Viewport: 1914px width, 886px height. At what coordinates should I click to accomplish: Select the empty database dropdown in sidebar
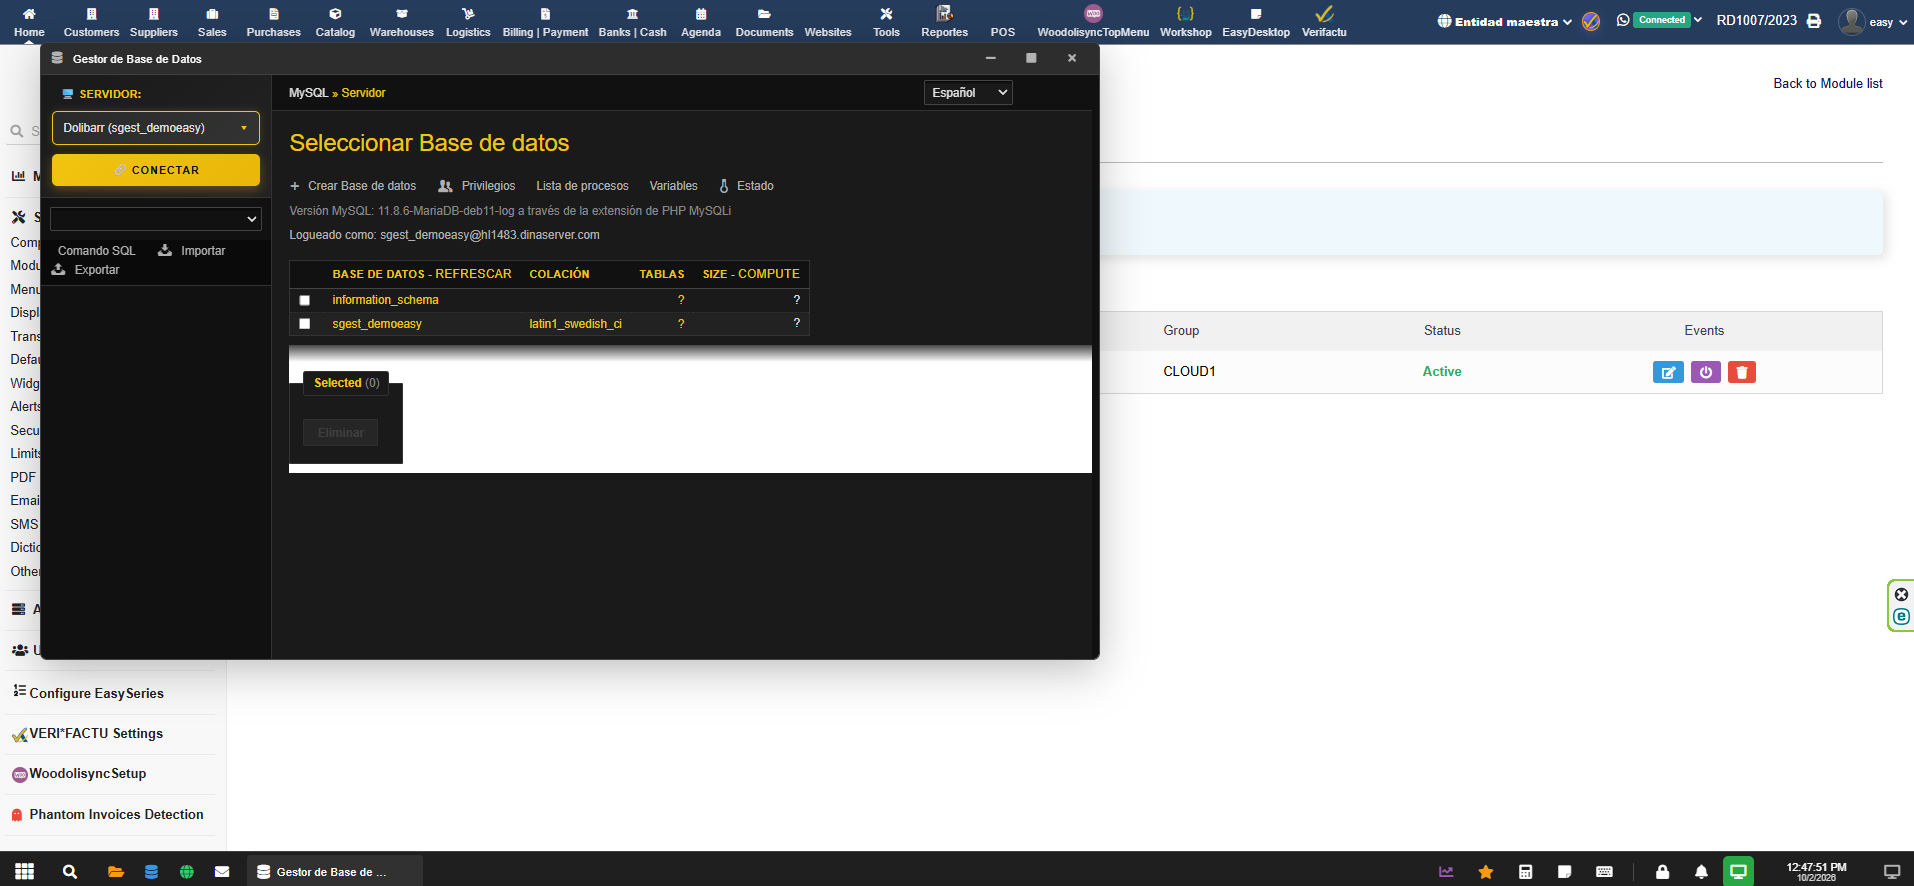[156, 219]
